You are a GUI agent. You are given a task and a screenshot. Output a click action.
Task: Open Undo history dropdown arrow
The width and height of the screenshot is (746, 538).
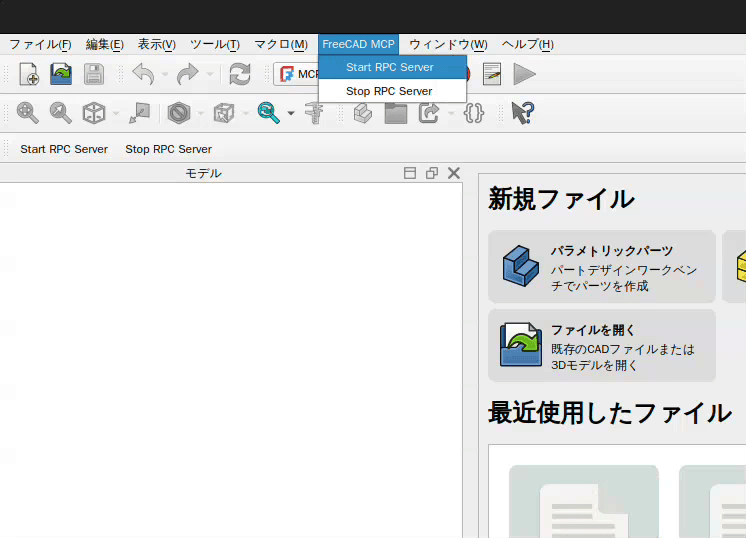(165, 74)
